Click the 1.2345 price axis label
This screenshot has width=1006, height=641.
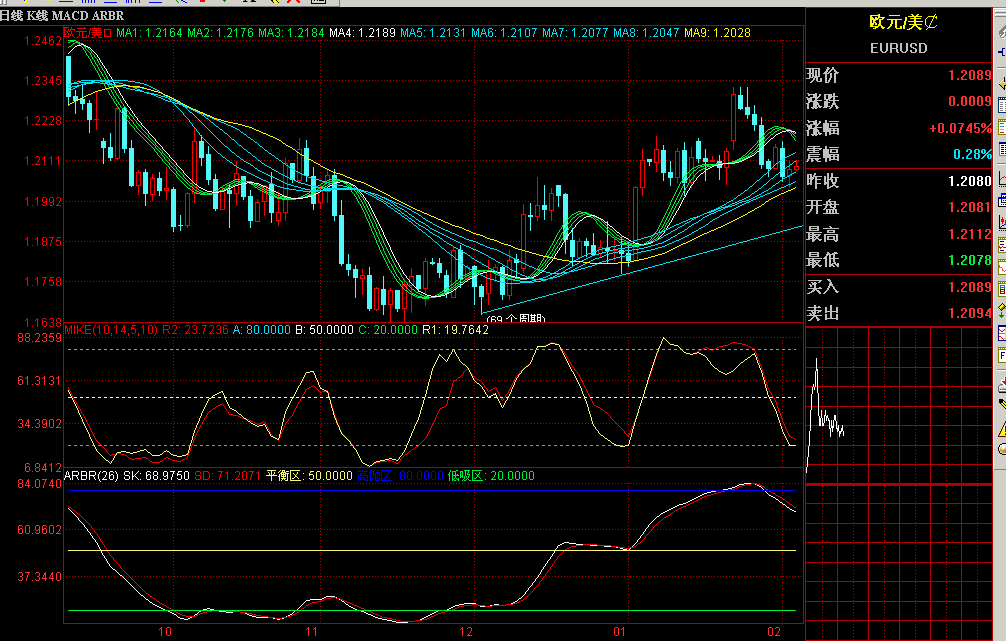coord(43,81)
